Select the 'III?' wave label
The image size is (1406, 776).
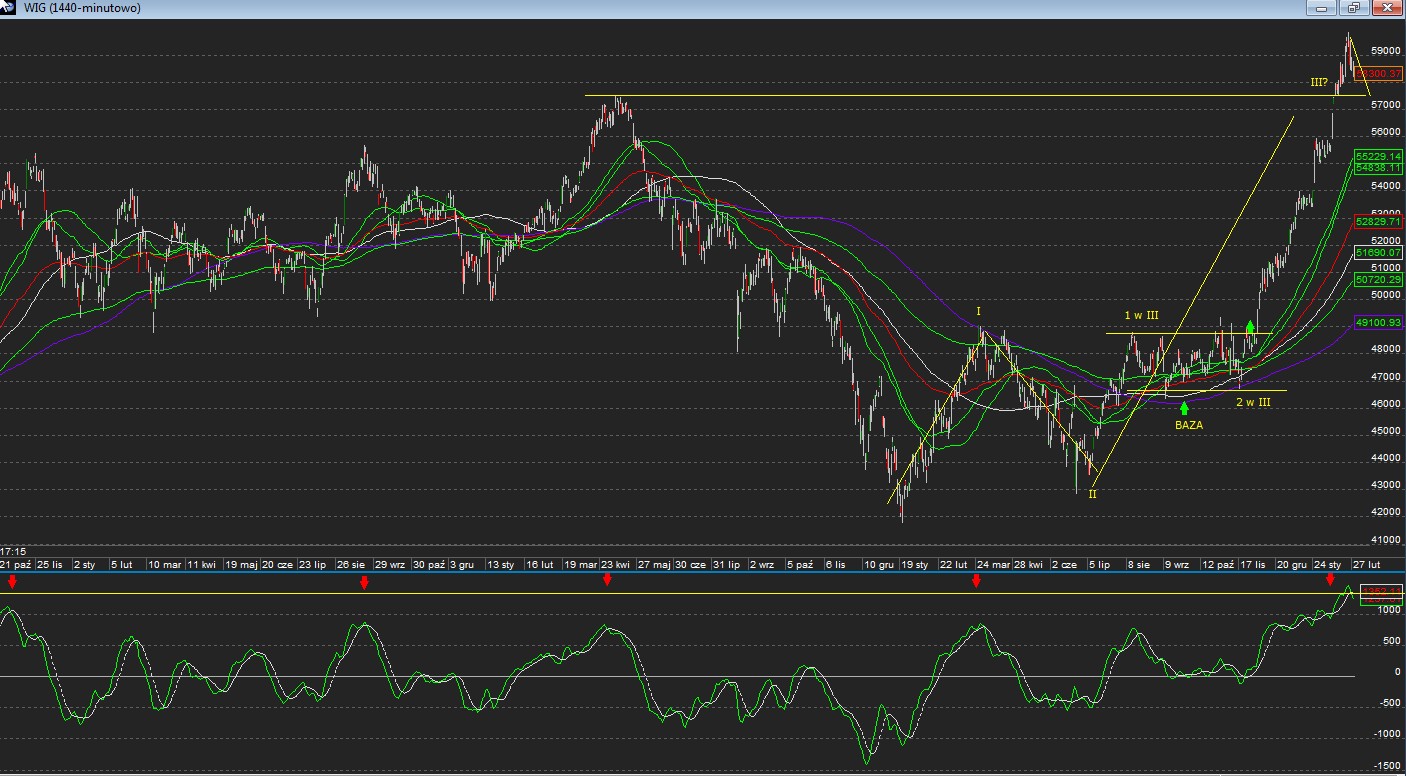click(1319, 82)
